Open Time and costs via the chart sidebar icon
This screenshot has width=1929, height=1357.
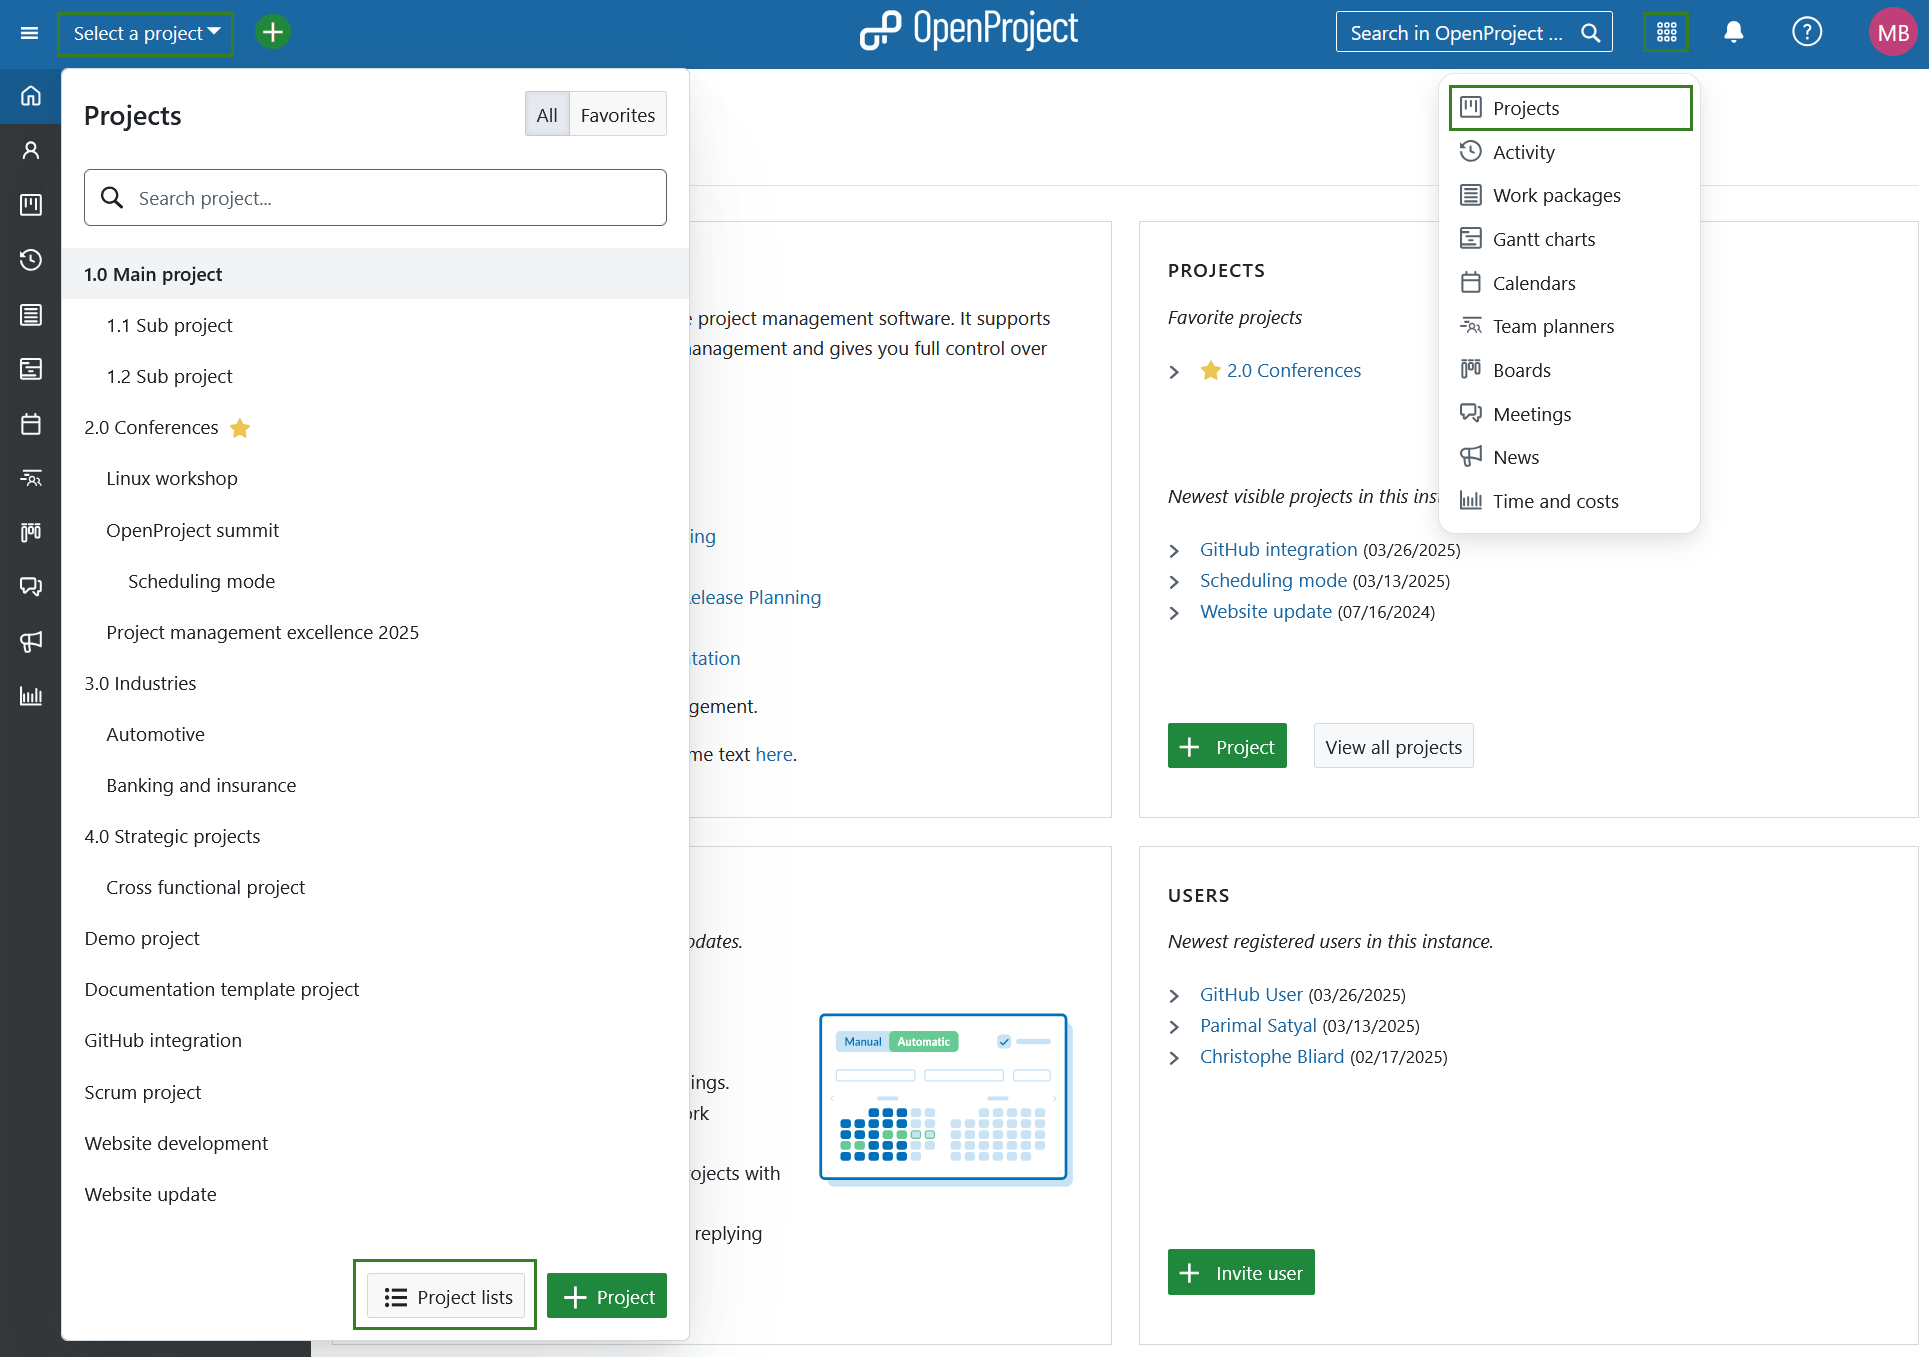tap(30, 696)
